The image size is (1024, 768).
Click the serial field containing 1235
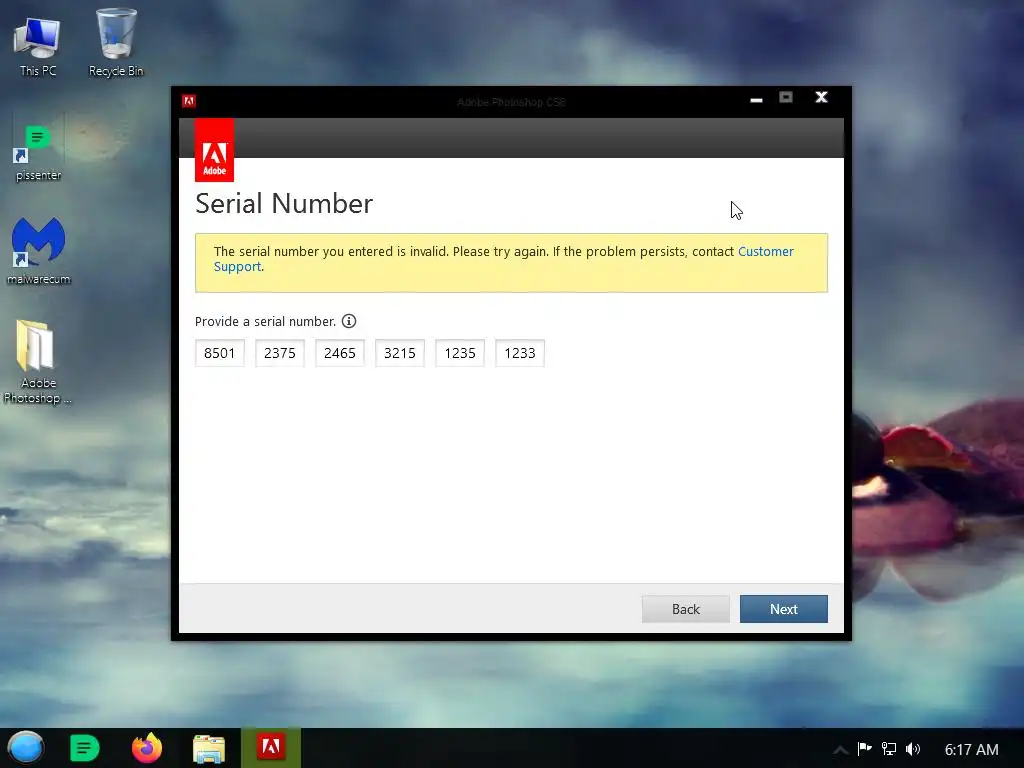tap(460, 353)
